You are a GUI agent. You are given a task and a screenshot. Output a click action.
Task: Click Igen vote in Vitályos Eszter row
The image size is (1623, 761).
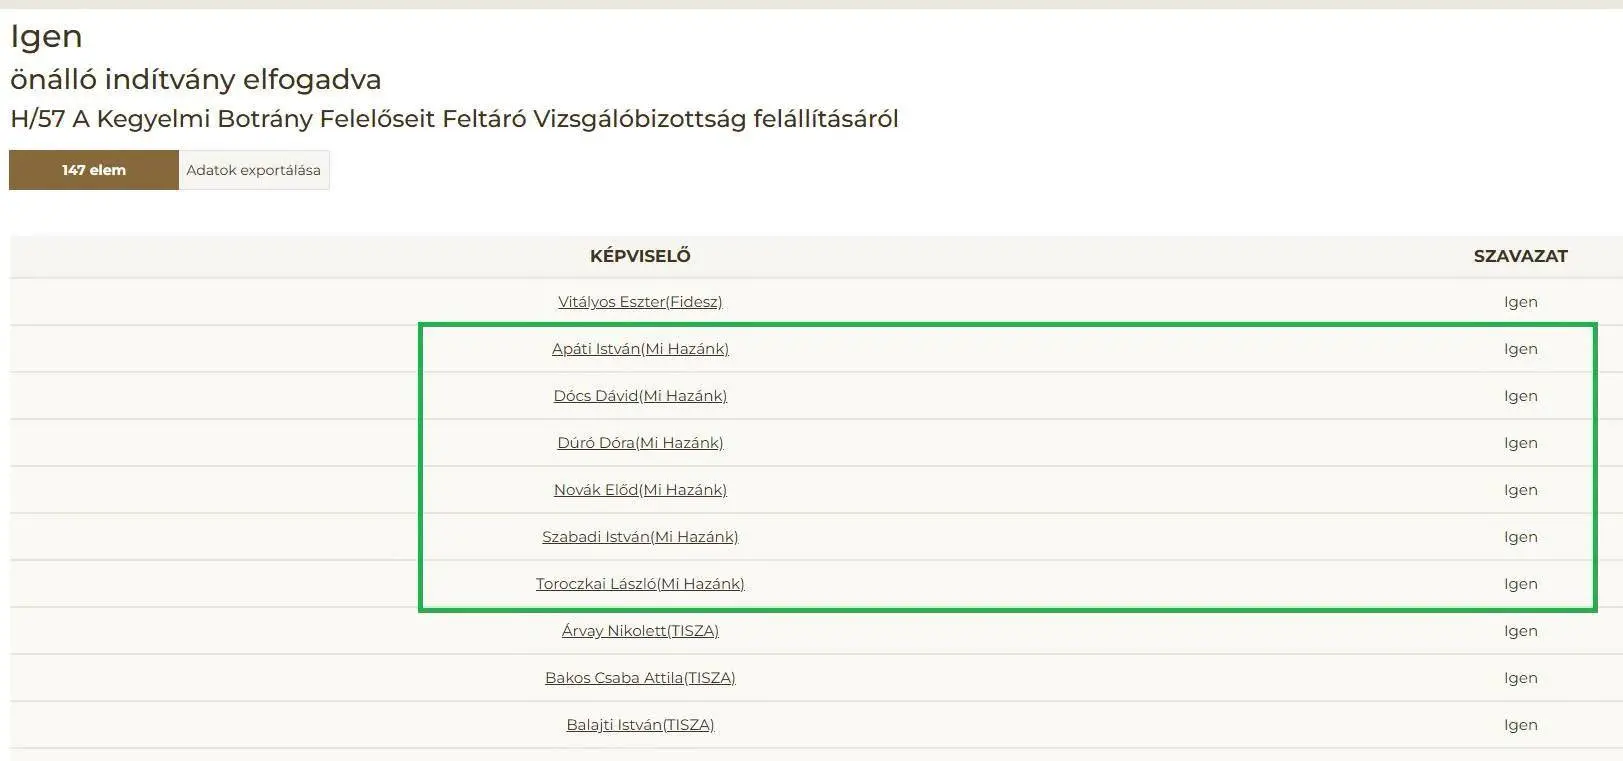click(x=1520, y=301)
